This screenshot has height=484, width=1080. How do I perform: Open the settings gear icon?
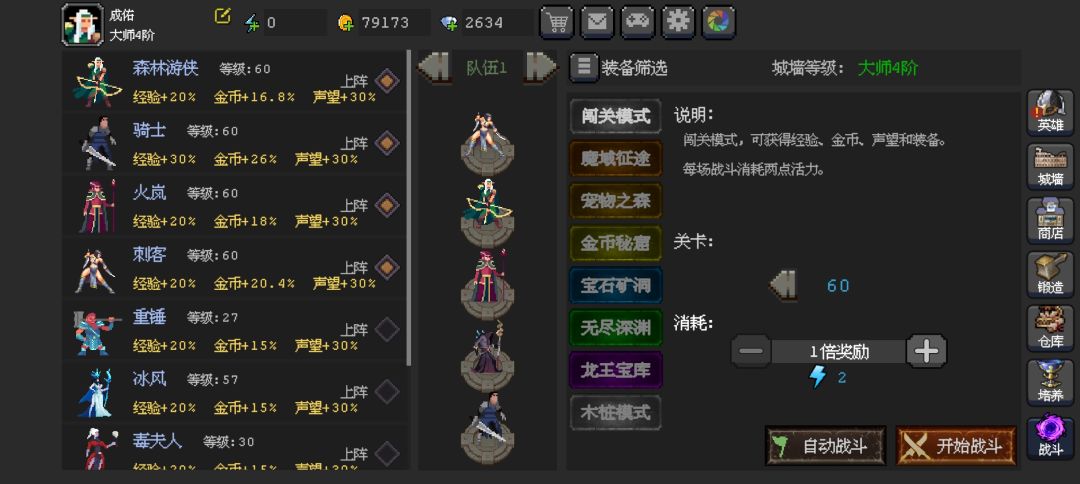coord(678,22)
